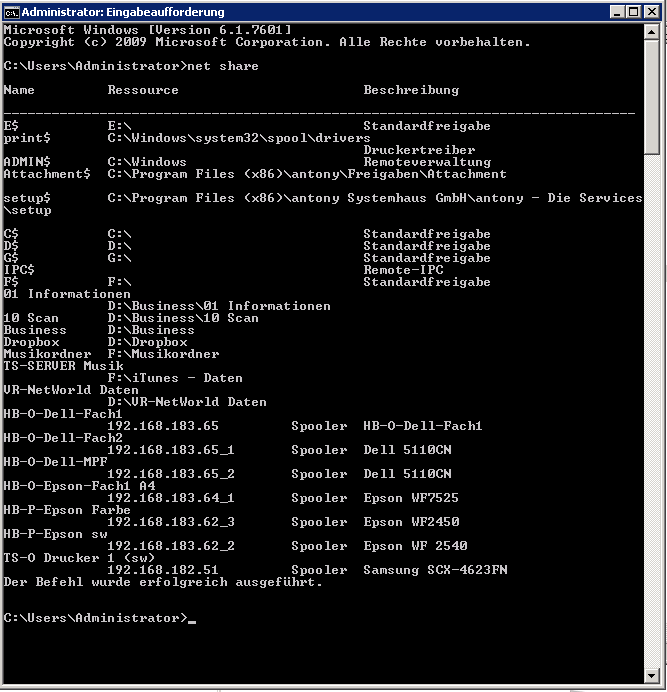Click 'Der Befehl wurde erfolgreich ausgeführt.' line
This screenshot has width=667, height=692.
point(163,582)
